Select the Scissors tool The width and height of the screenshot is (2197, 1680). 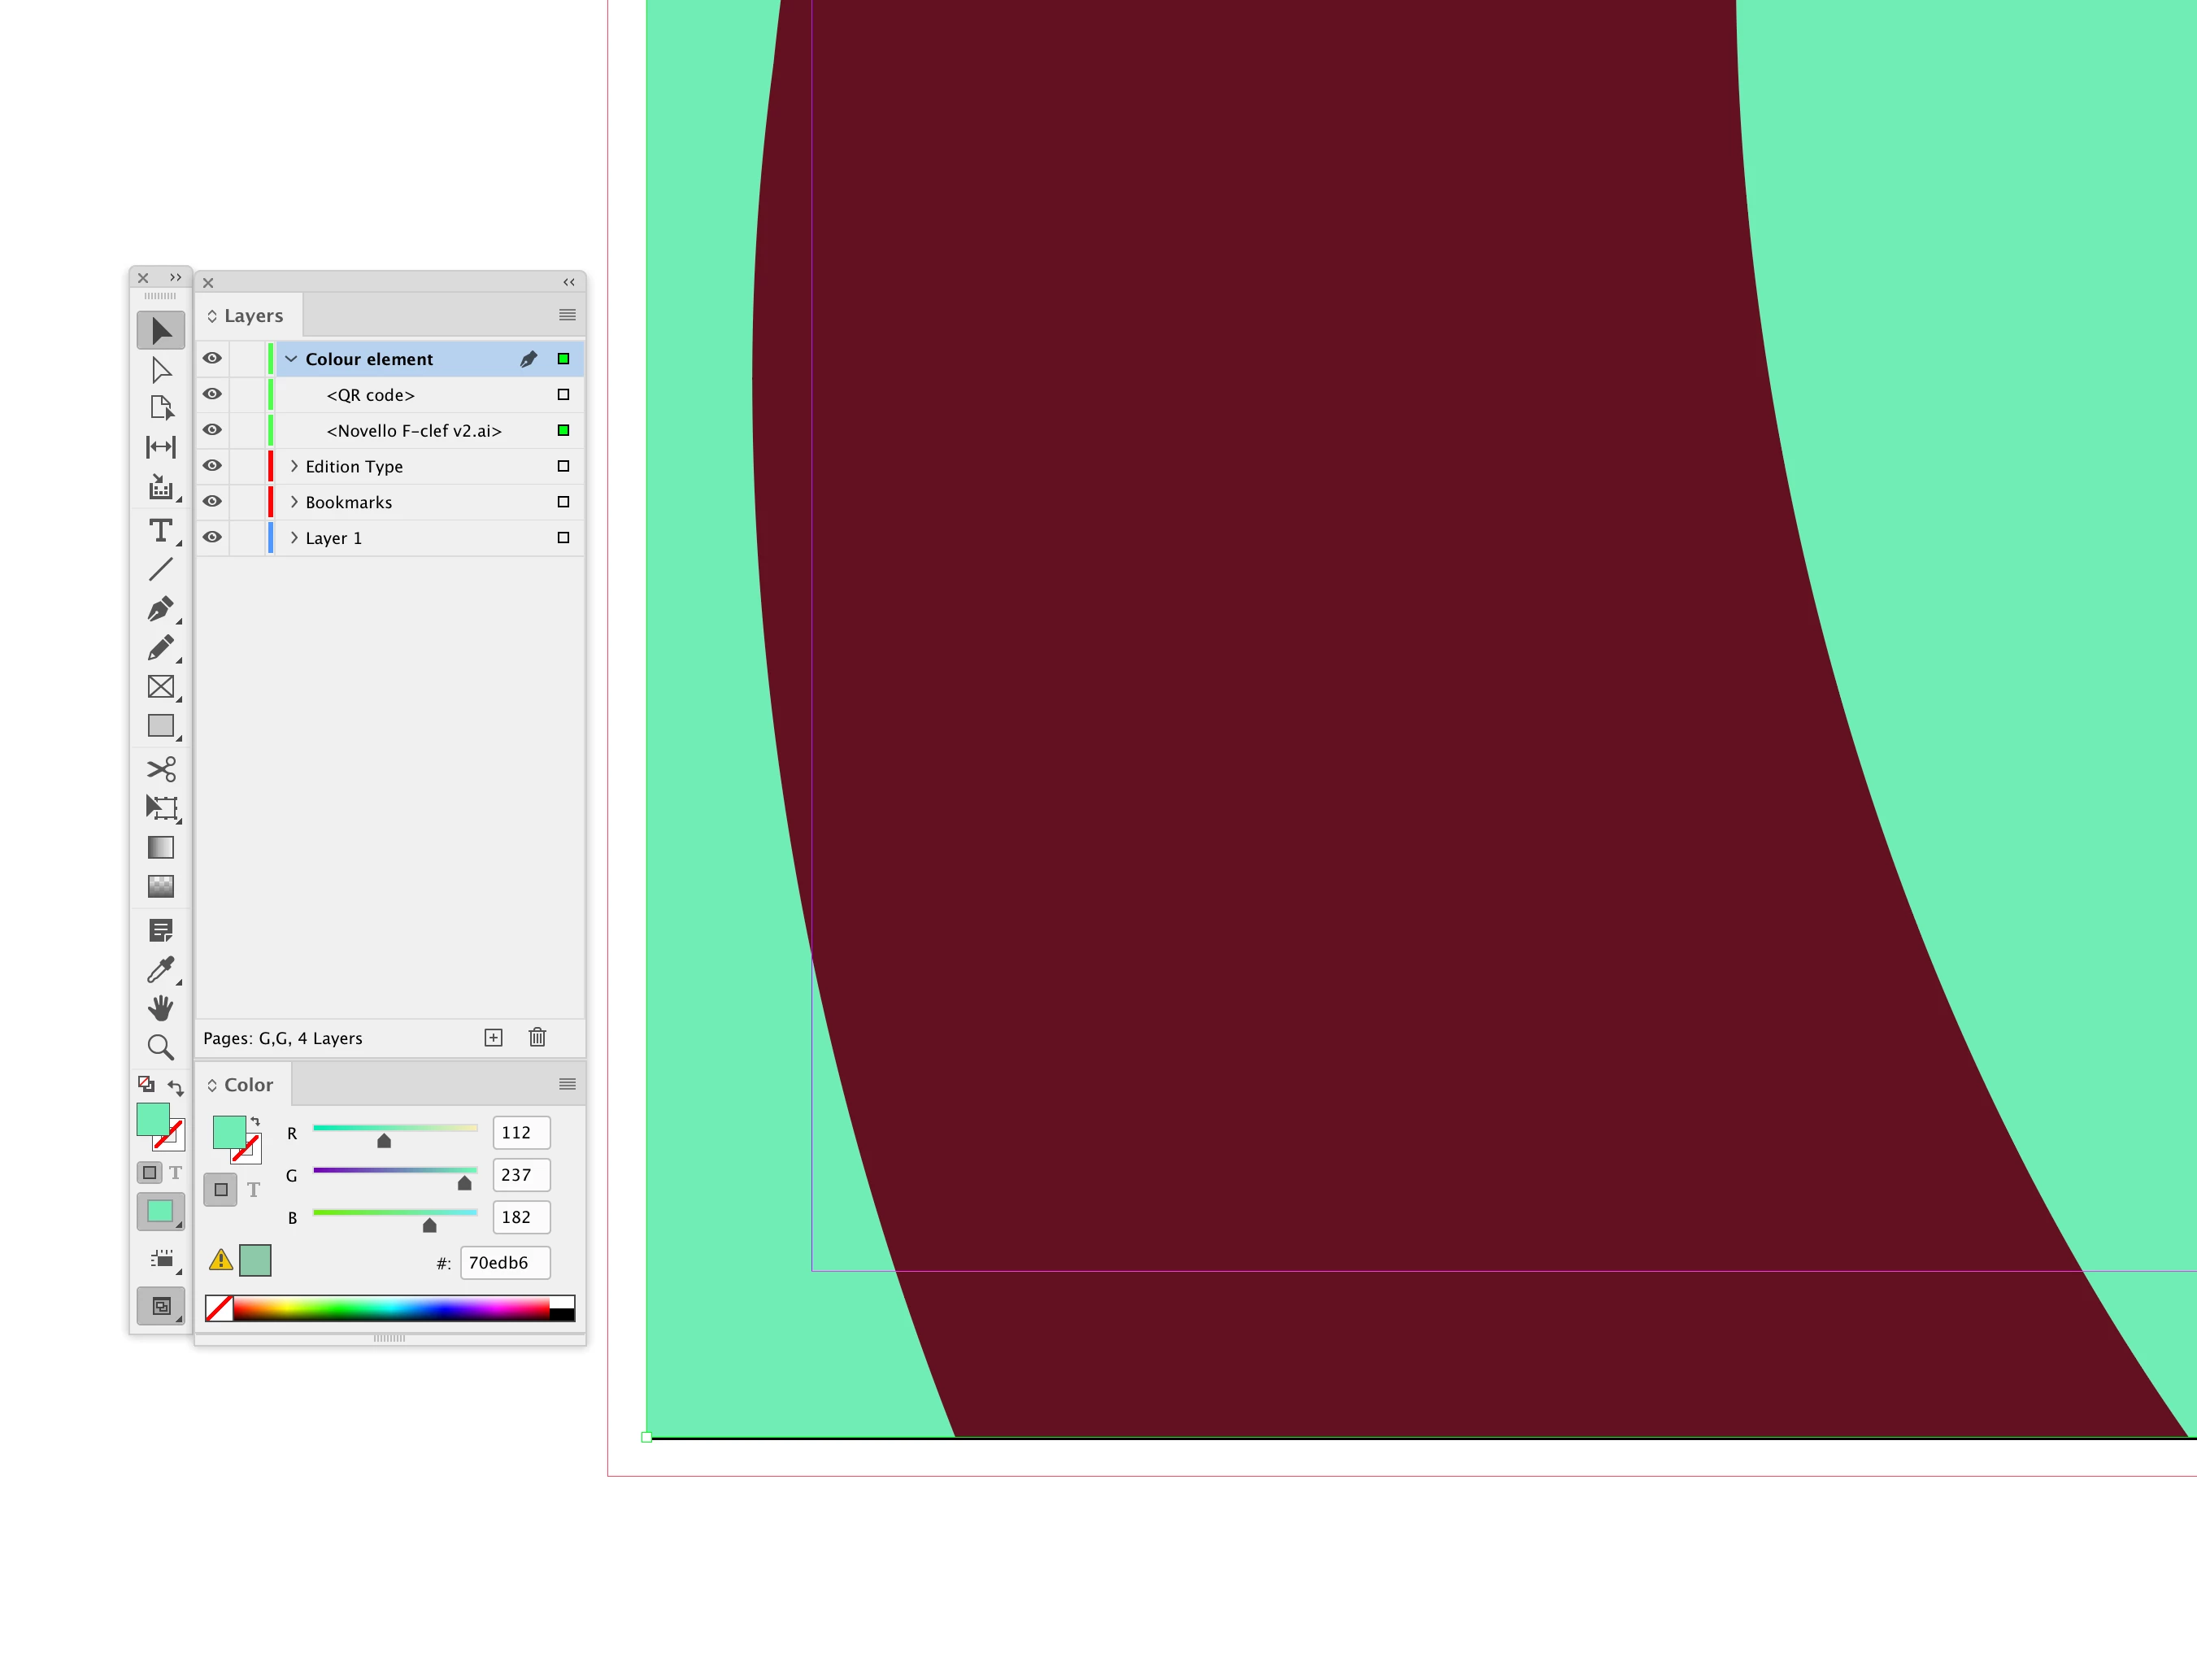click(x=160, y=768)
